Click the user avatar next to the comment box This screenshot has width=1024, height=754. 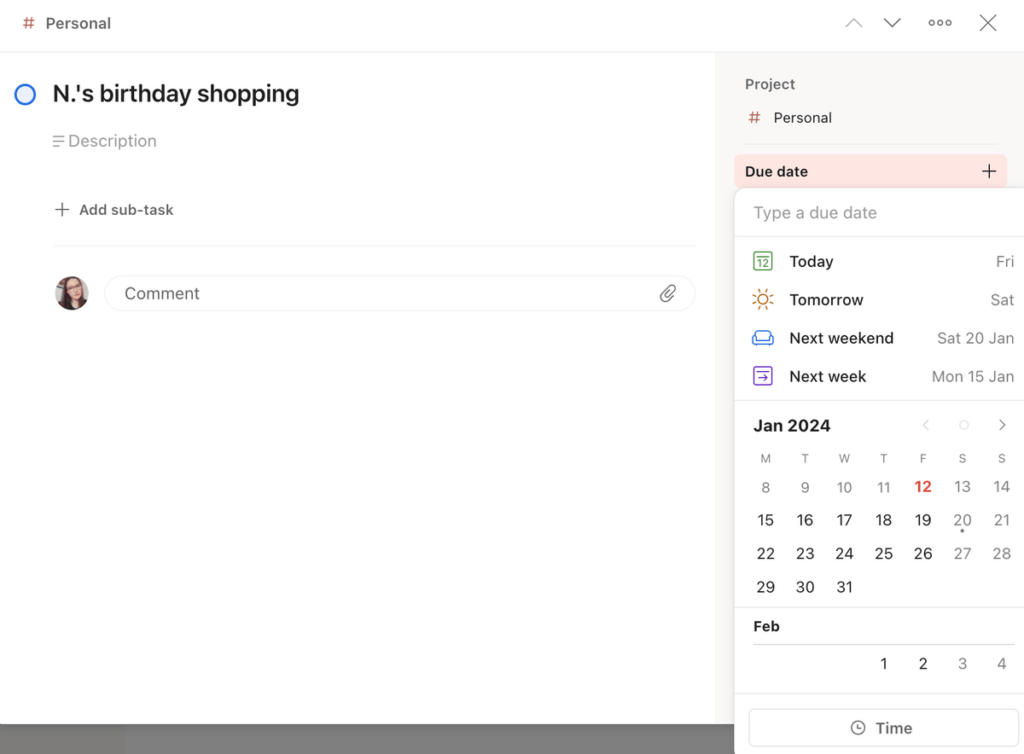point(71,293)
